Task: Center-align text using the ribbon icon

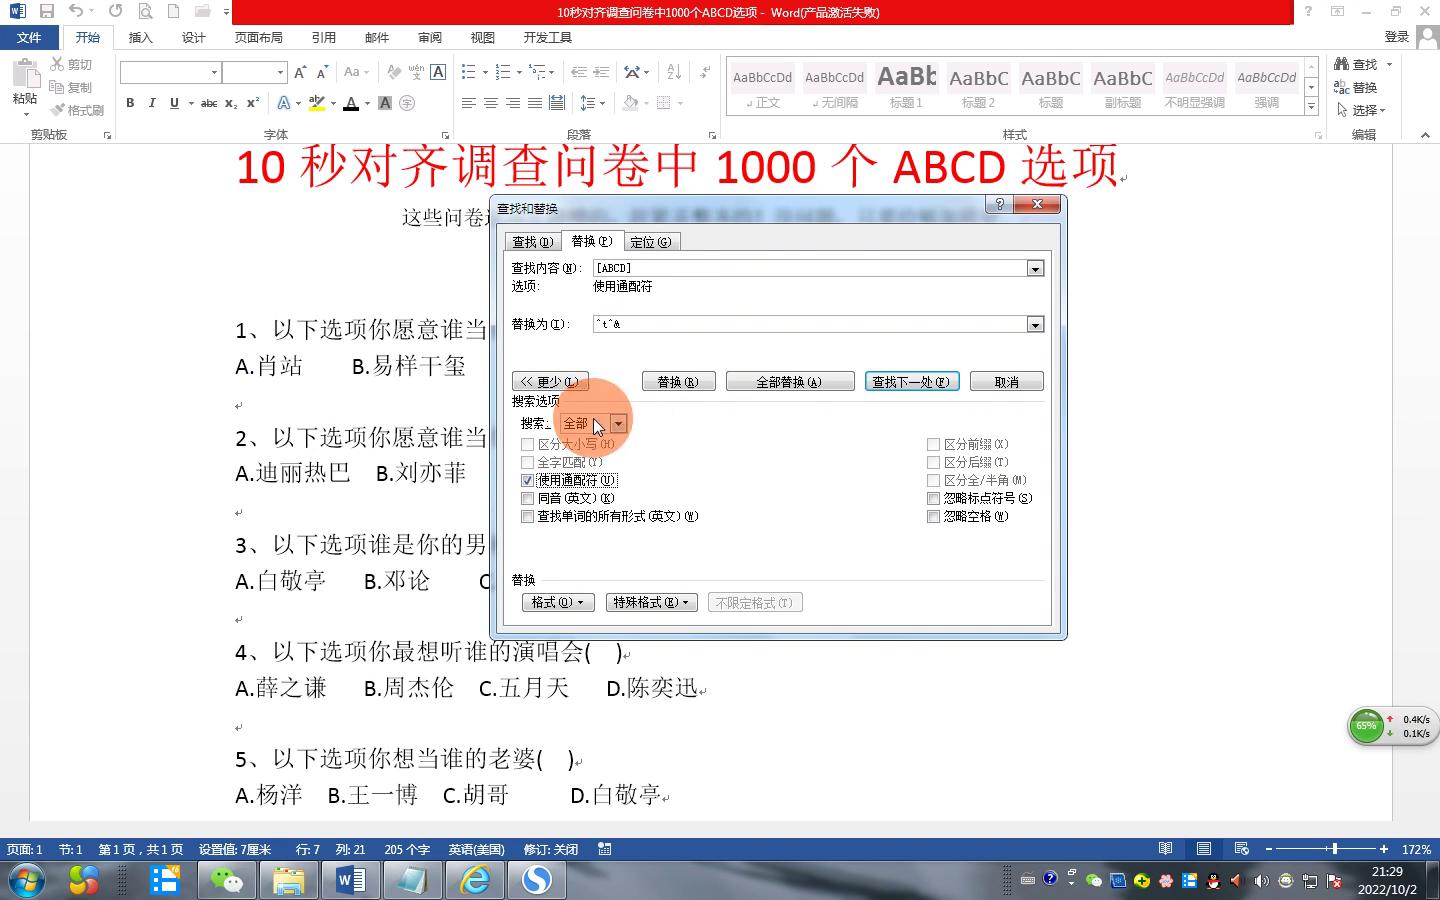Action: pyautogui.click(x=491, y=103)
